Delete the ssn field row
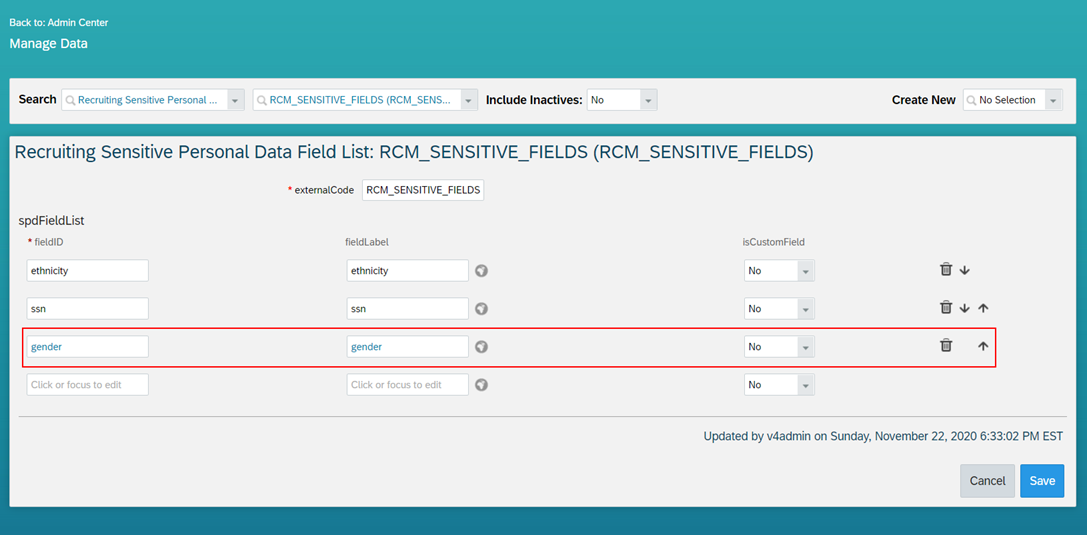Viewport: 1087px width, 535px height. 946,308
